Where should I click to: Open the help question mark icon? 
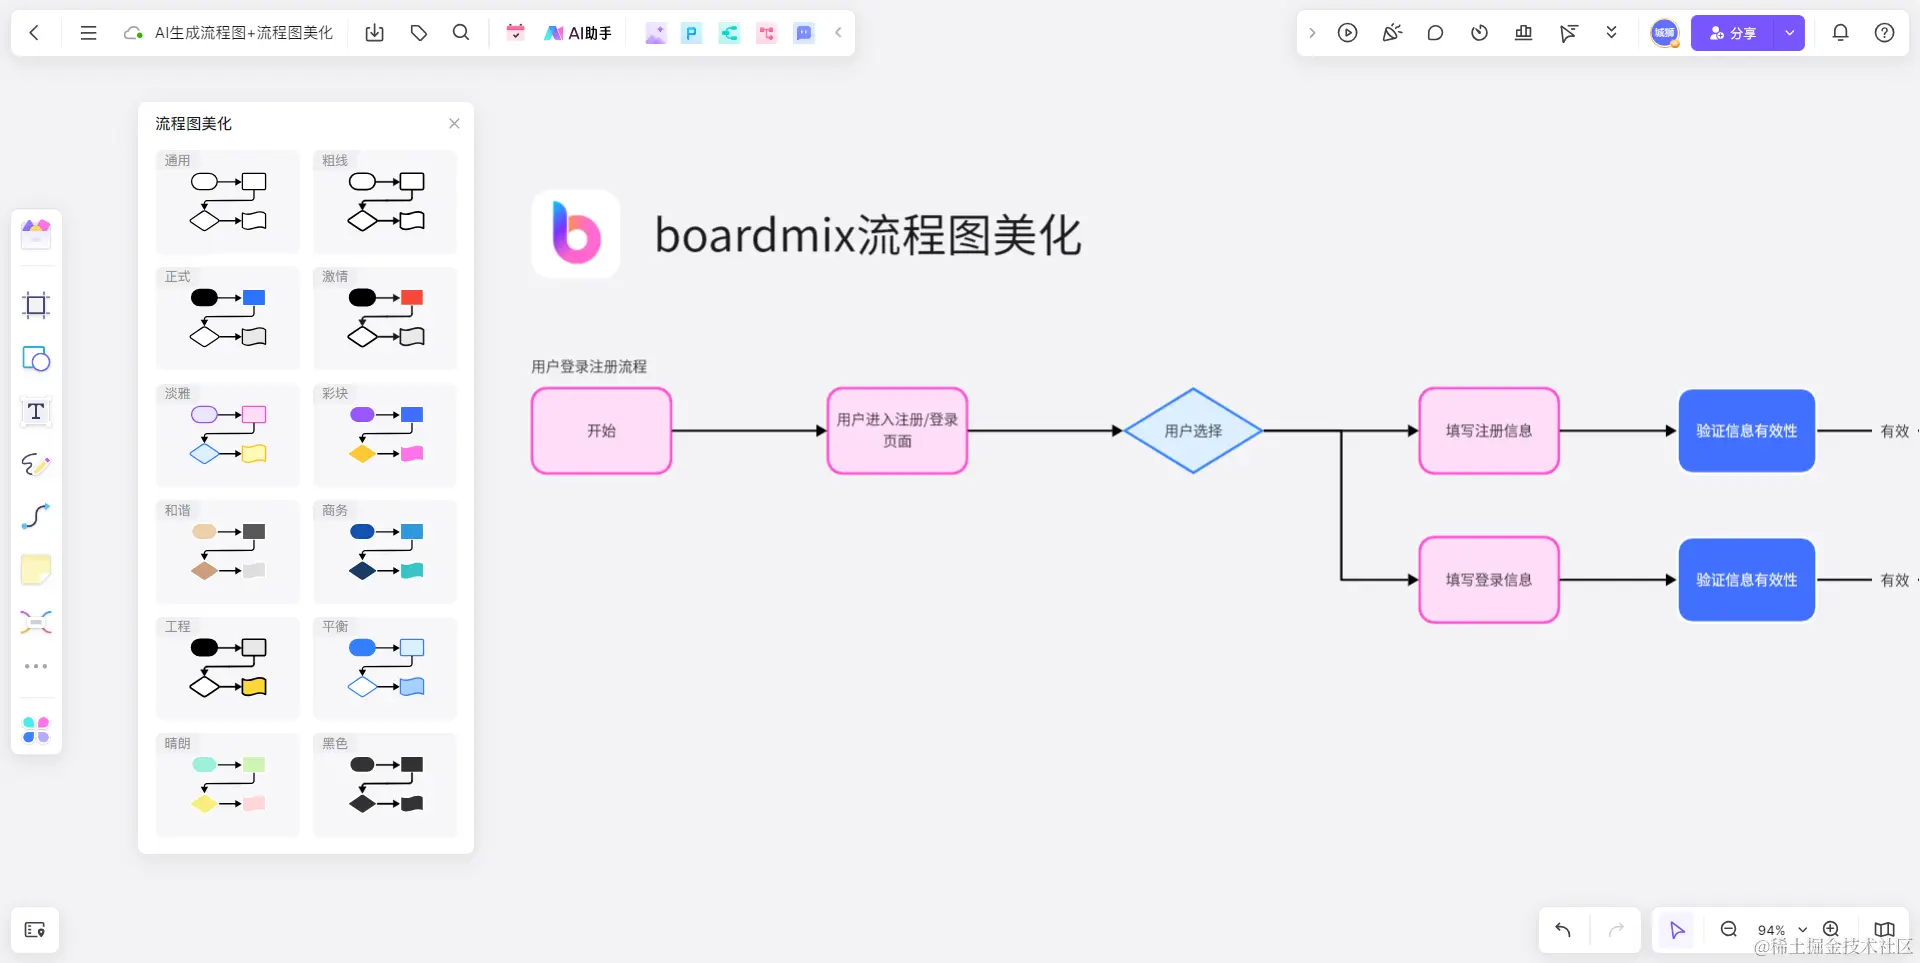[1884, 33]
